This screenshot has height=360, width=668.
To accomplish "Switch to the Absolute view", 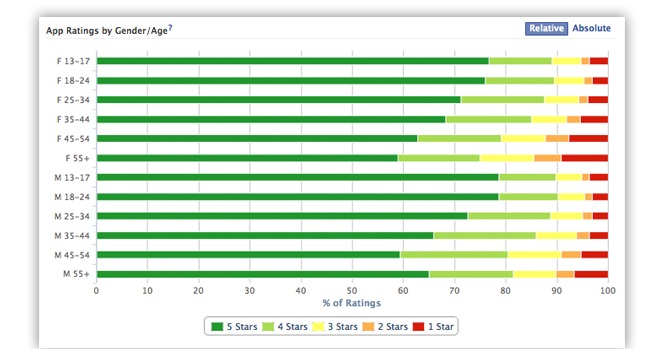I will pyautogui.click(x=591, y=28).
